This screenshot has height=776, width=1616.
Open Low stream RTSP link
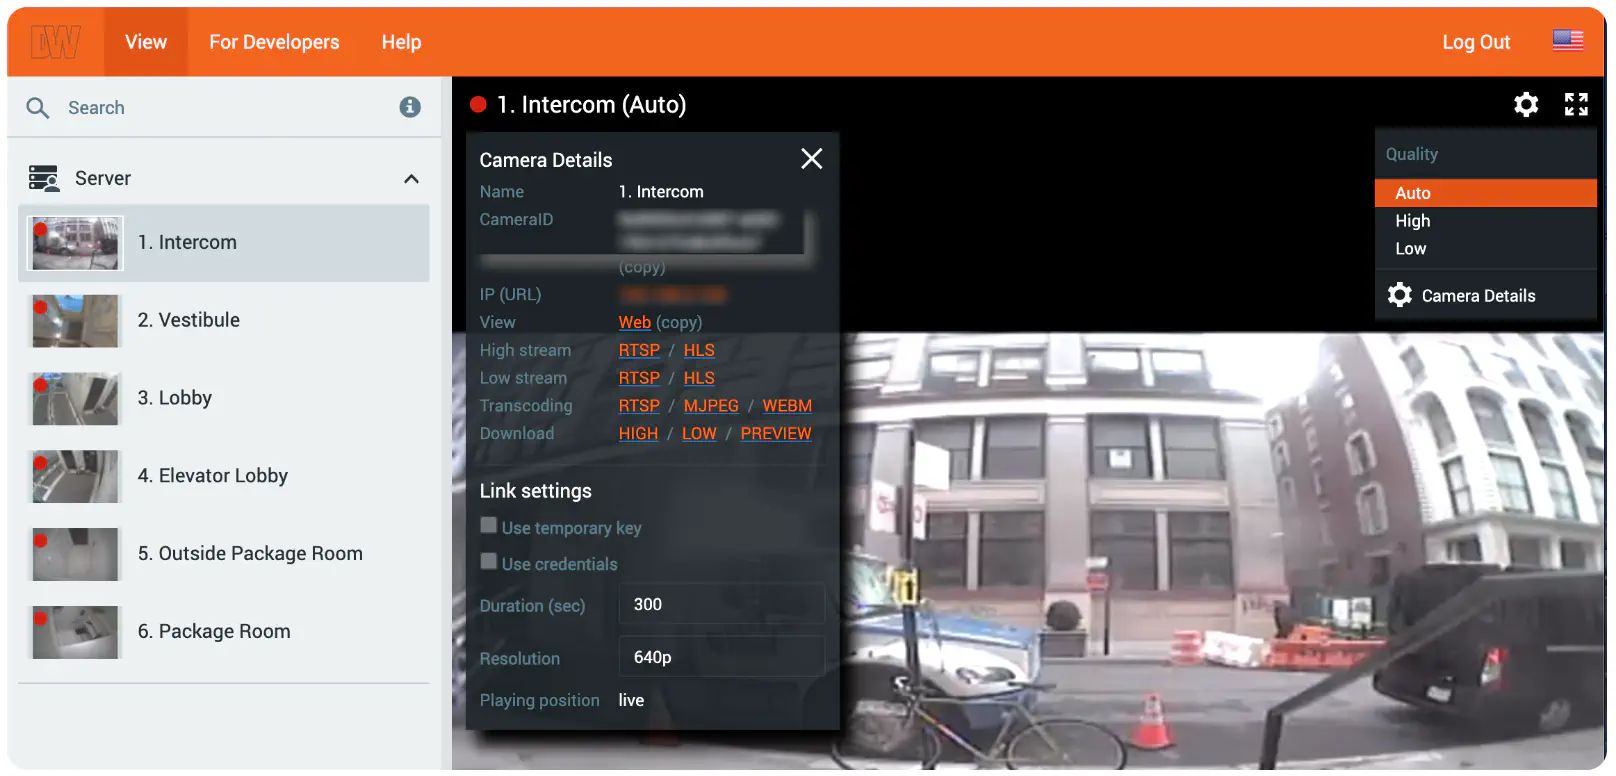pos(639,378)
